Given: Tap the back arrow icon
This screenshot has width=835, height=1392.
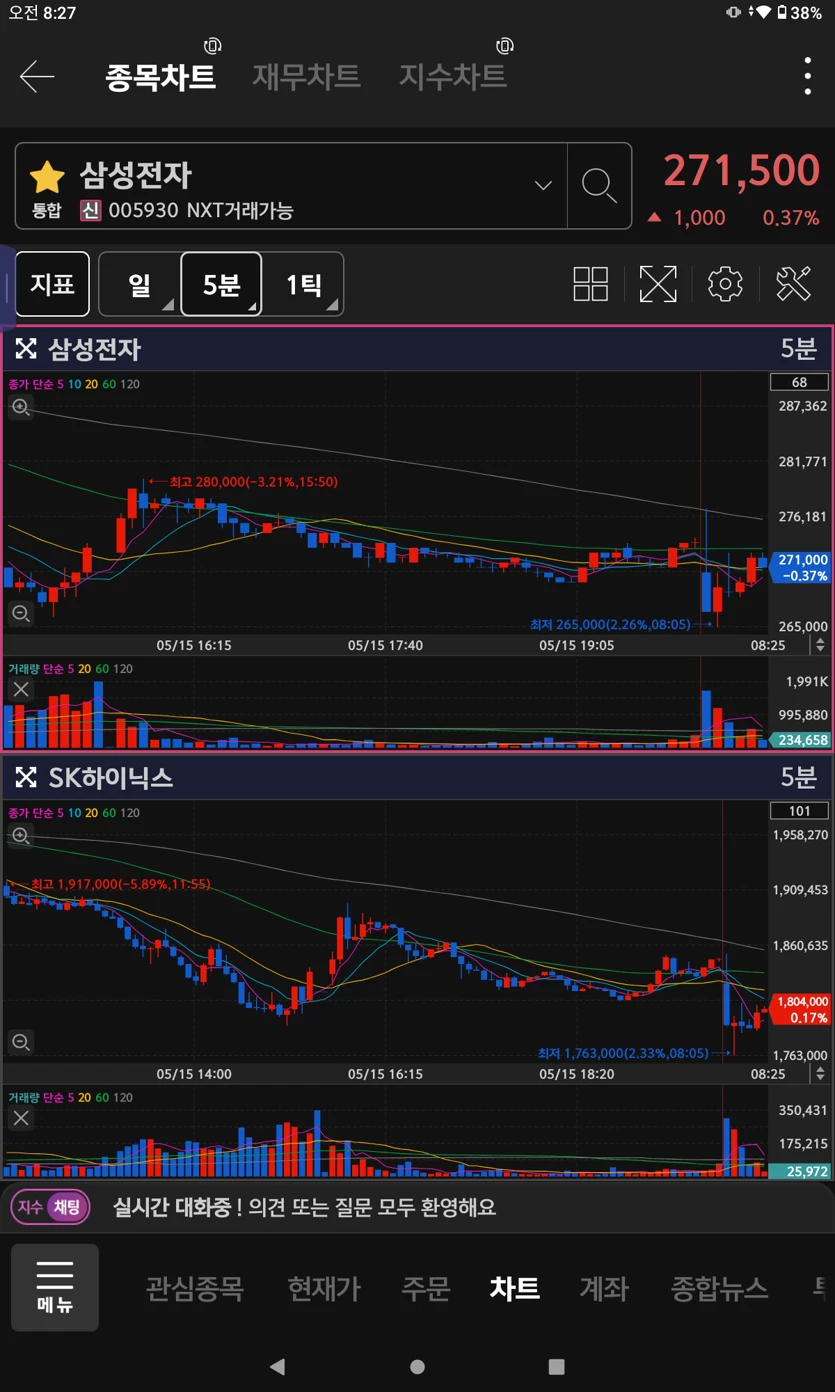Looking at the screenshot, I should (x=37, y=76).
